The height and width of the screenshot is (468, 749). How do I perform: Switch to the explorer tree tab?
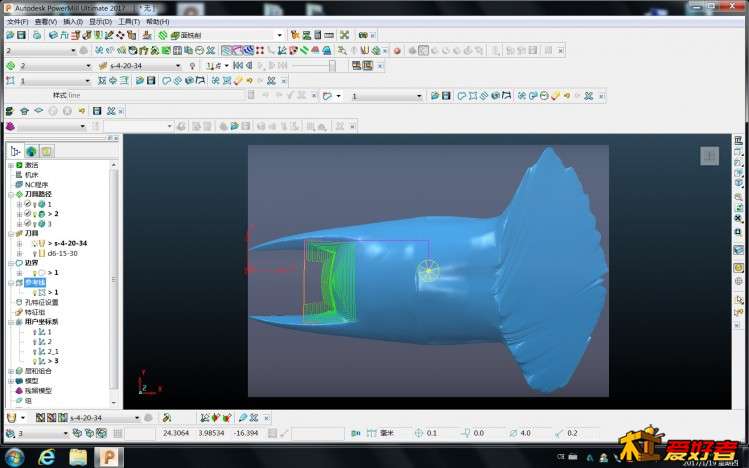click(15, 151)
